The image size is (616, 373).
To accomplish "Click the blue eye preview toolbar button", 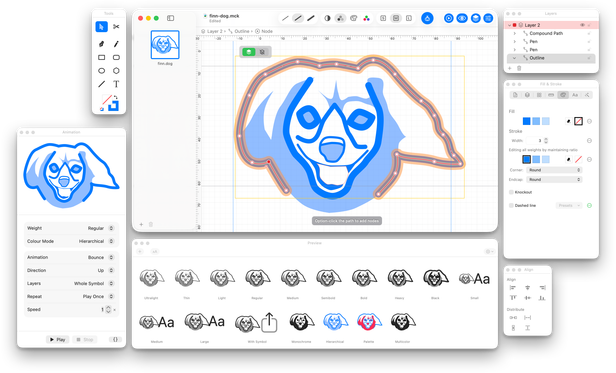I will click(462, 18).
